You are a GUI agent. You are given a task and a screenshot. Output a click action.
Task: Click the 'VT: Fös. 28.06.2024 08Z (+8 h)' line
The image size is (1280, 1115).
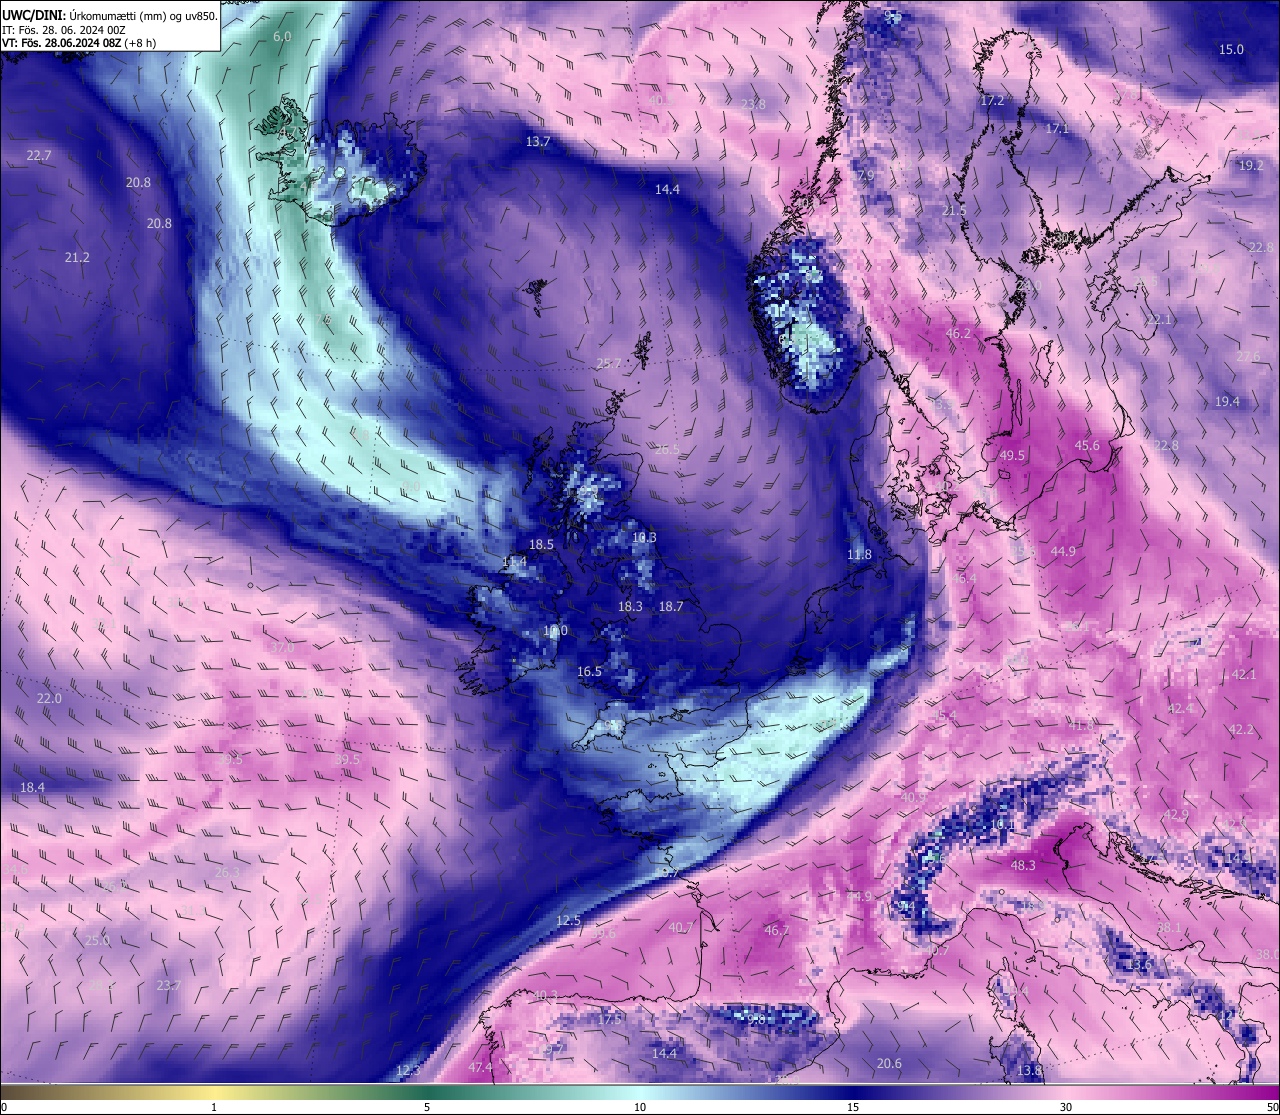(x=78, y=43)
